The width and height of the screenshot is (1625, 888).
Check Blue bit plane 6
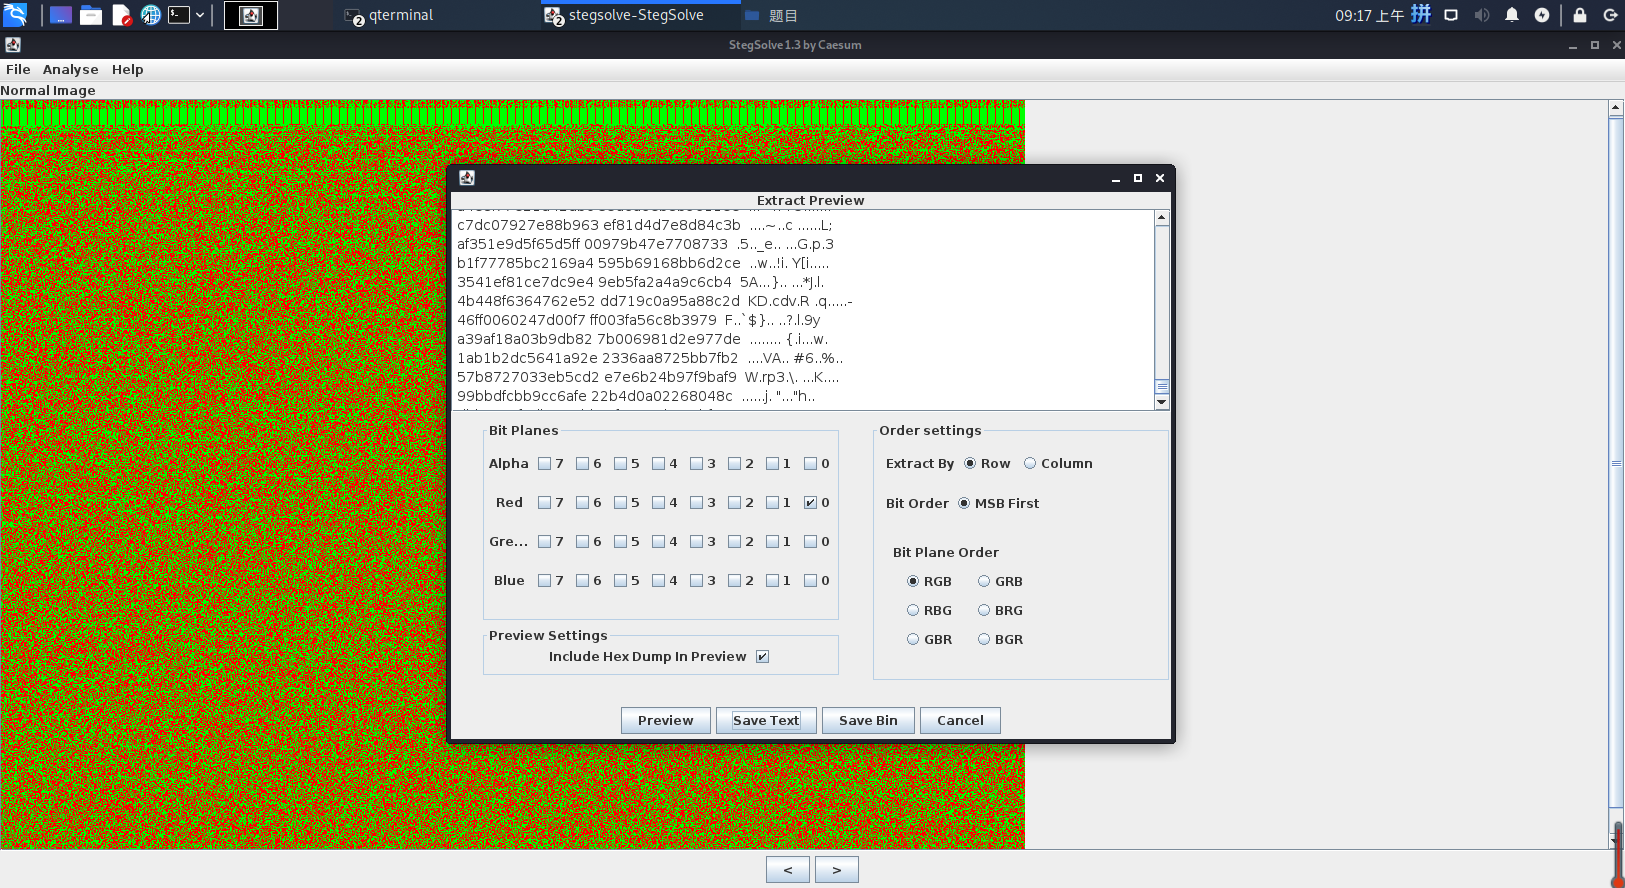(x=583, y=581)
